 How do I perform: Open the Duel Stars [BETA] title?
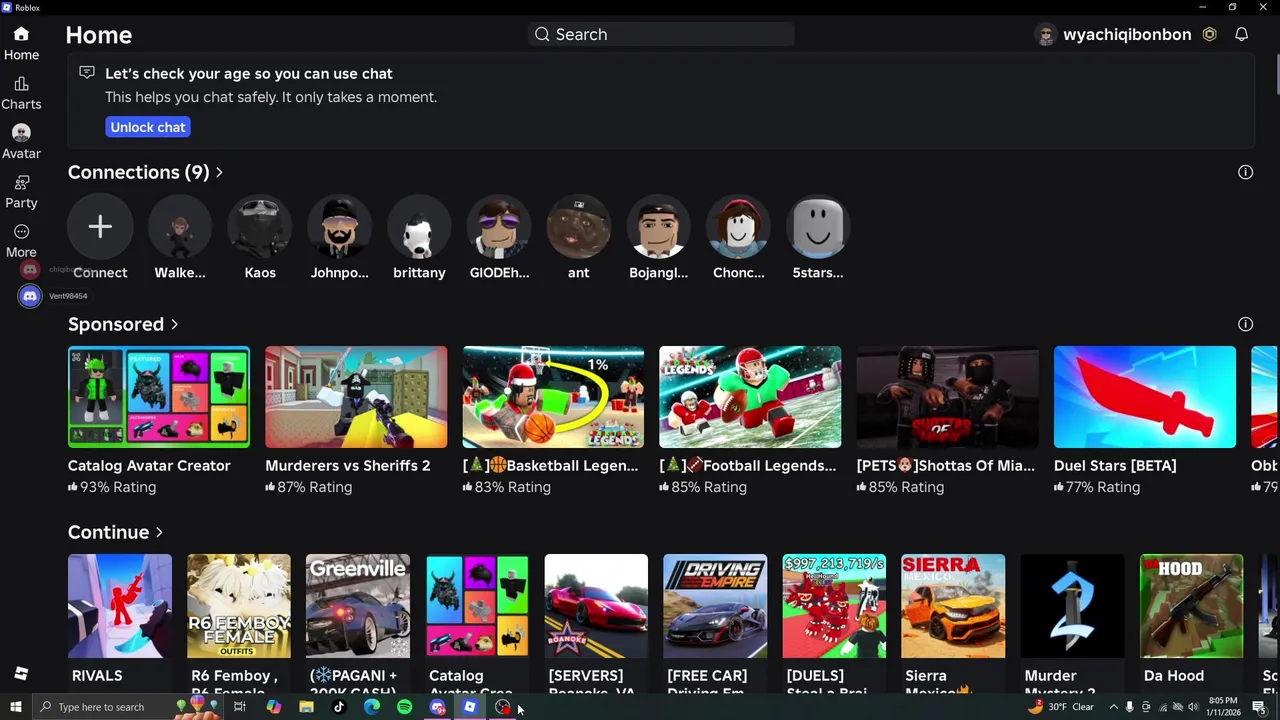[1115, 465]
